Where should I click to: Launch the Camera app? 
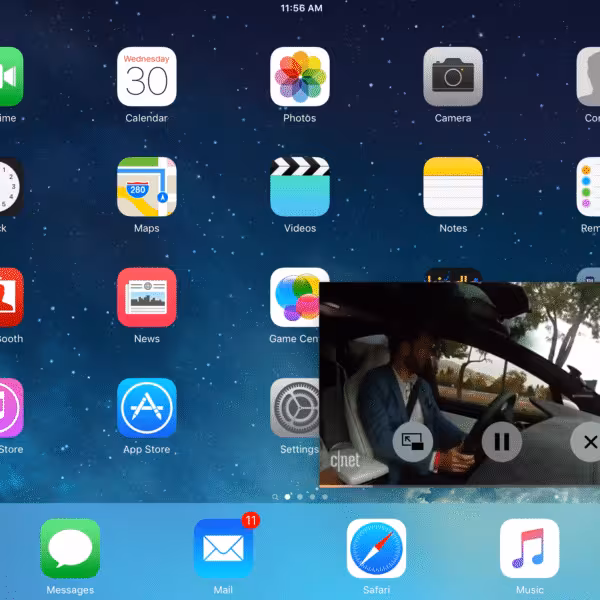453,77
